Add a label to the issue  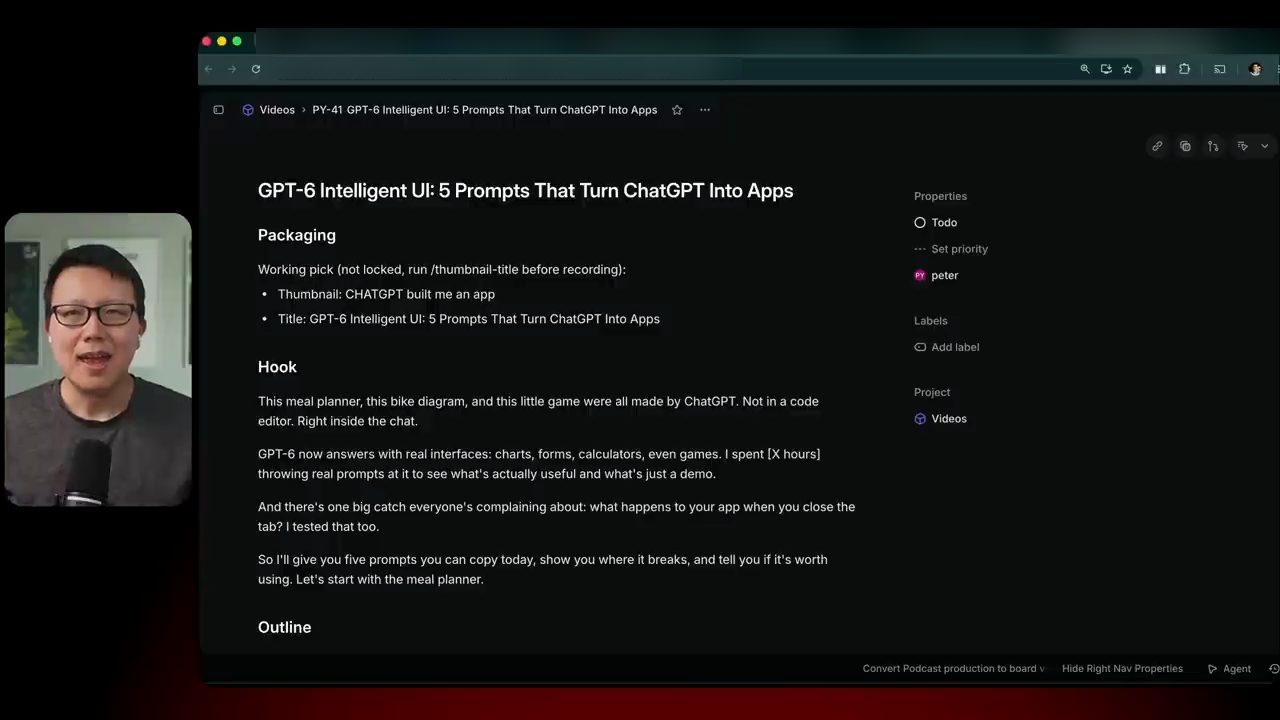point(947,347)
